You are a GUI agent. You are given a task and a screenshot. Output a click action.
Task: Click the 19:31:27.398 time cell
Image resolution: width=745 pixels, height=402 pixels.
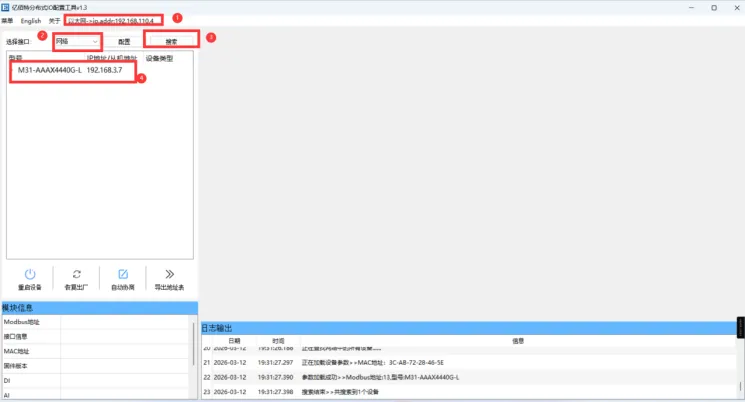(x=276, y=392)
